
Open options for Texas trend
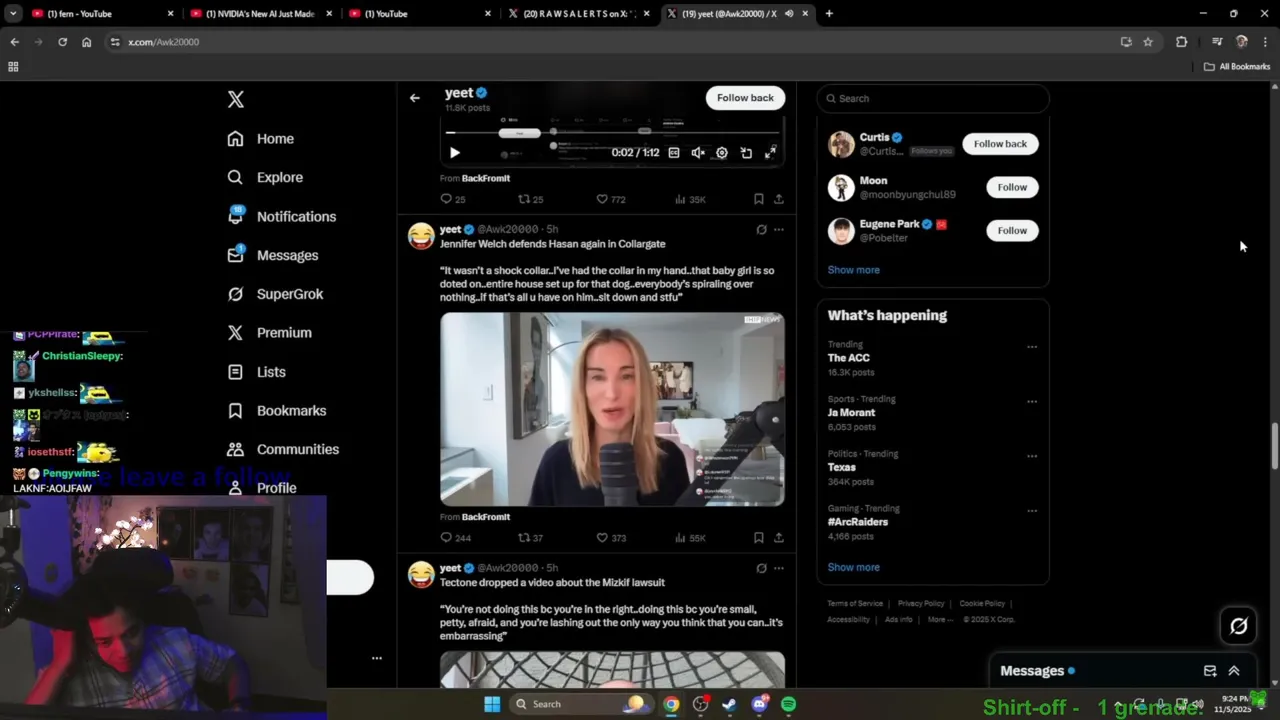[1032, 456]
